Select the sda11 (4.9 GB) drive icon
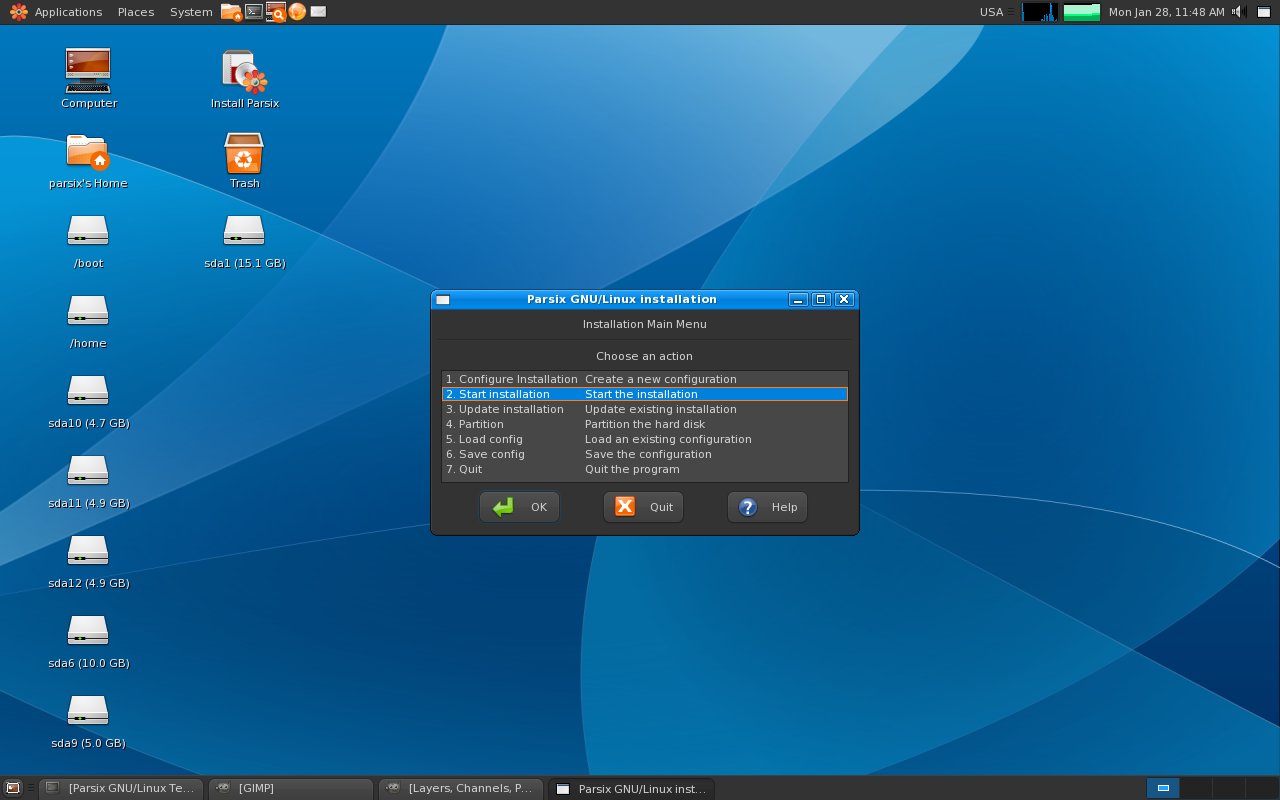The height and width of the screenshot is (800, 1280). [x=88, y=471]
